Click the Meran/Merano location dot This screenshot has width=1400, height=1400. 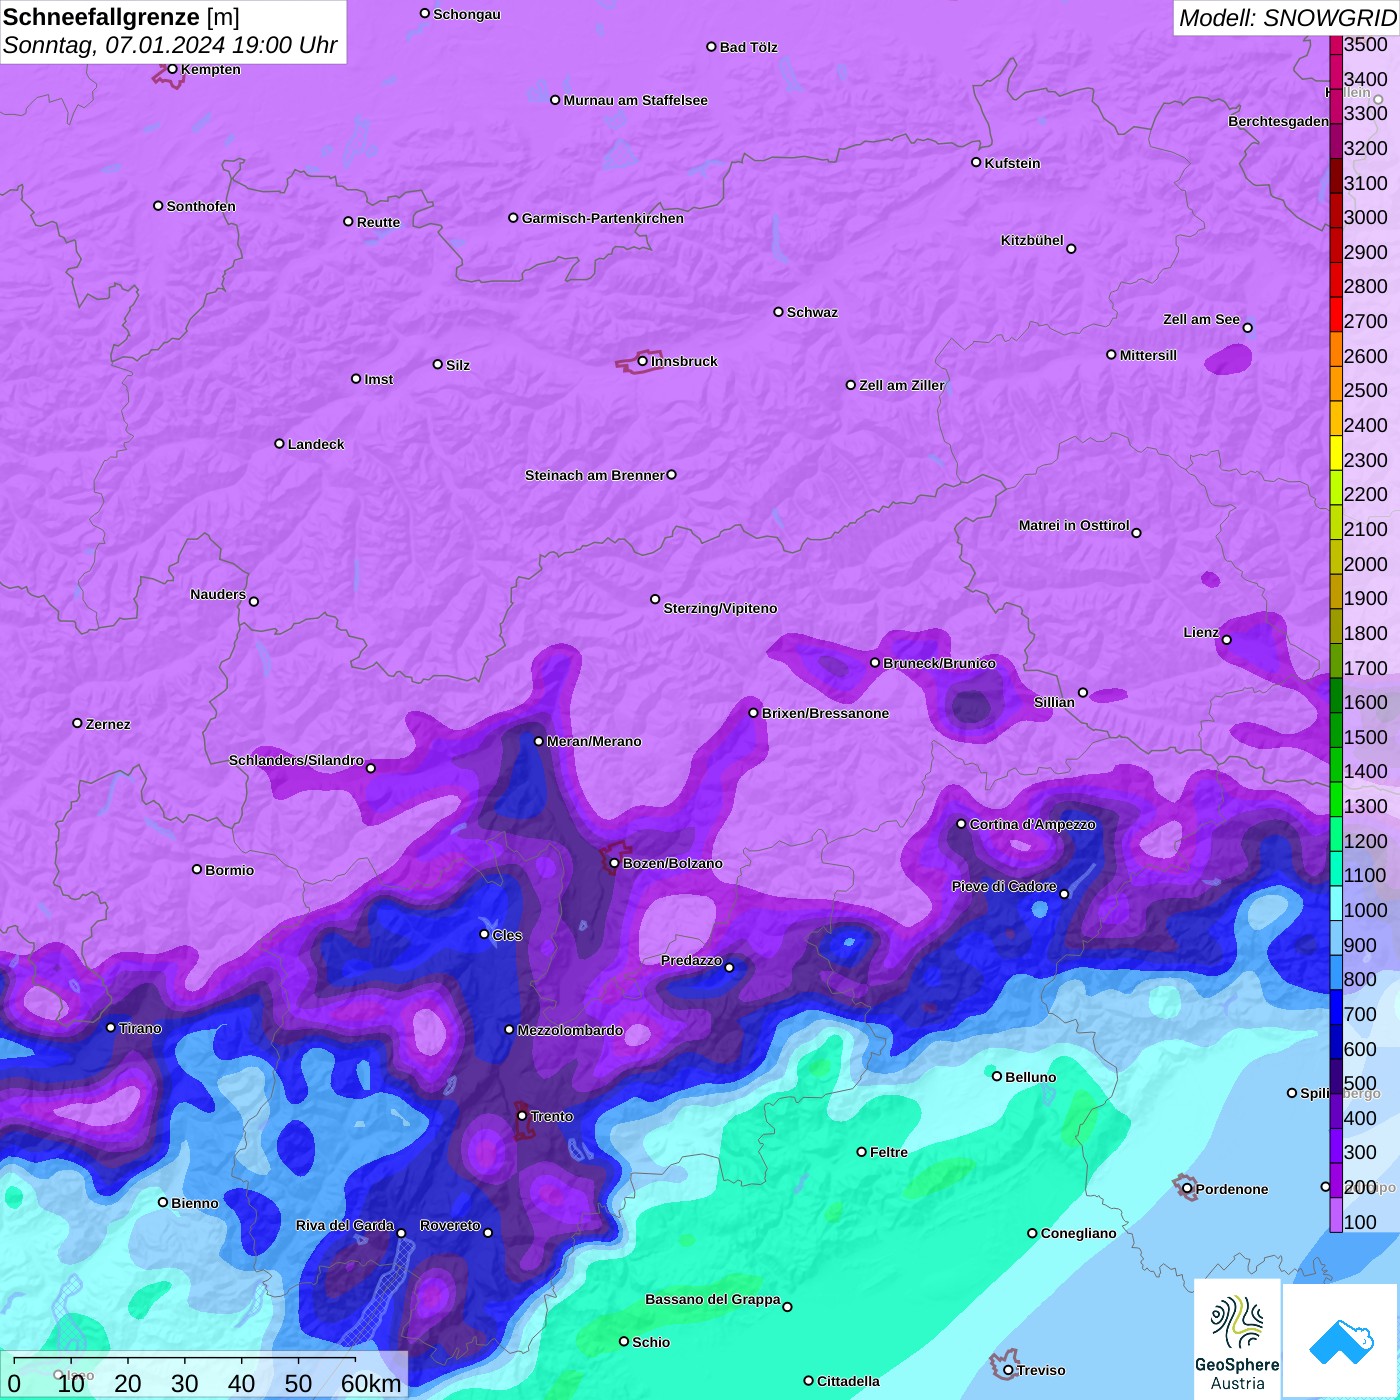tap(538, 741)
